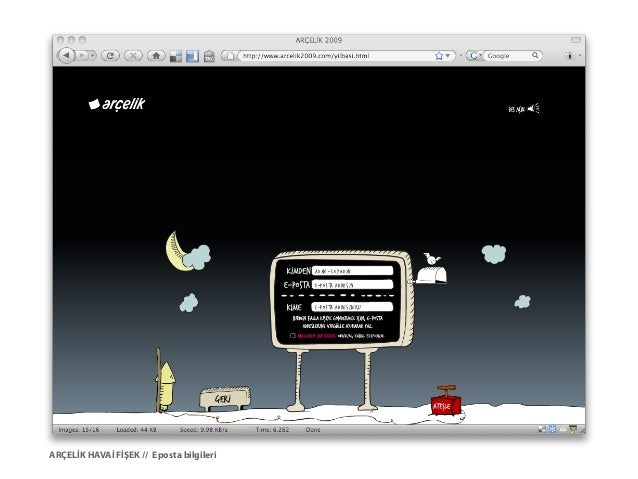Click the 'Done' status text
The width and height of the screenshot is (638, 479).
(313, 430)
